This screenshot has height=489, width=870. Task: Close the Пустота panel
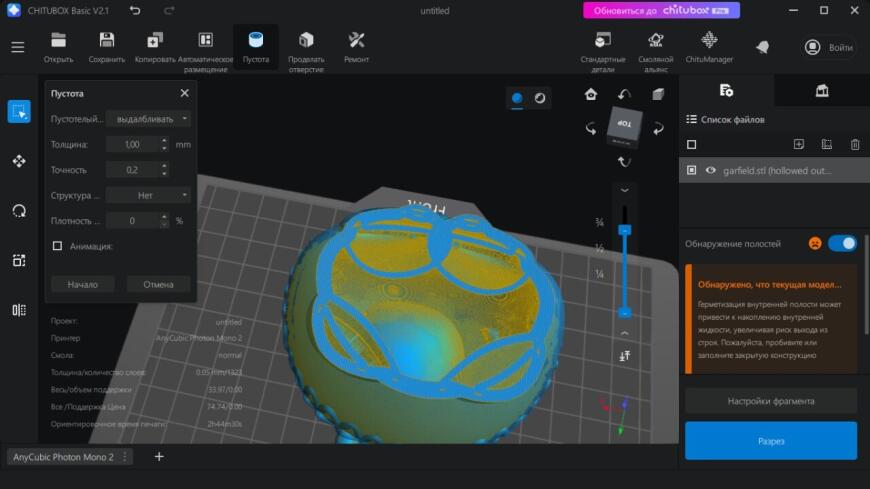184,93
